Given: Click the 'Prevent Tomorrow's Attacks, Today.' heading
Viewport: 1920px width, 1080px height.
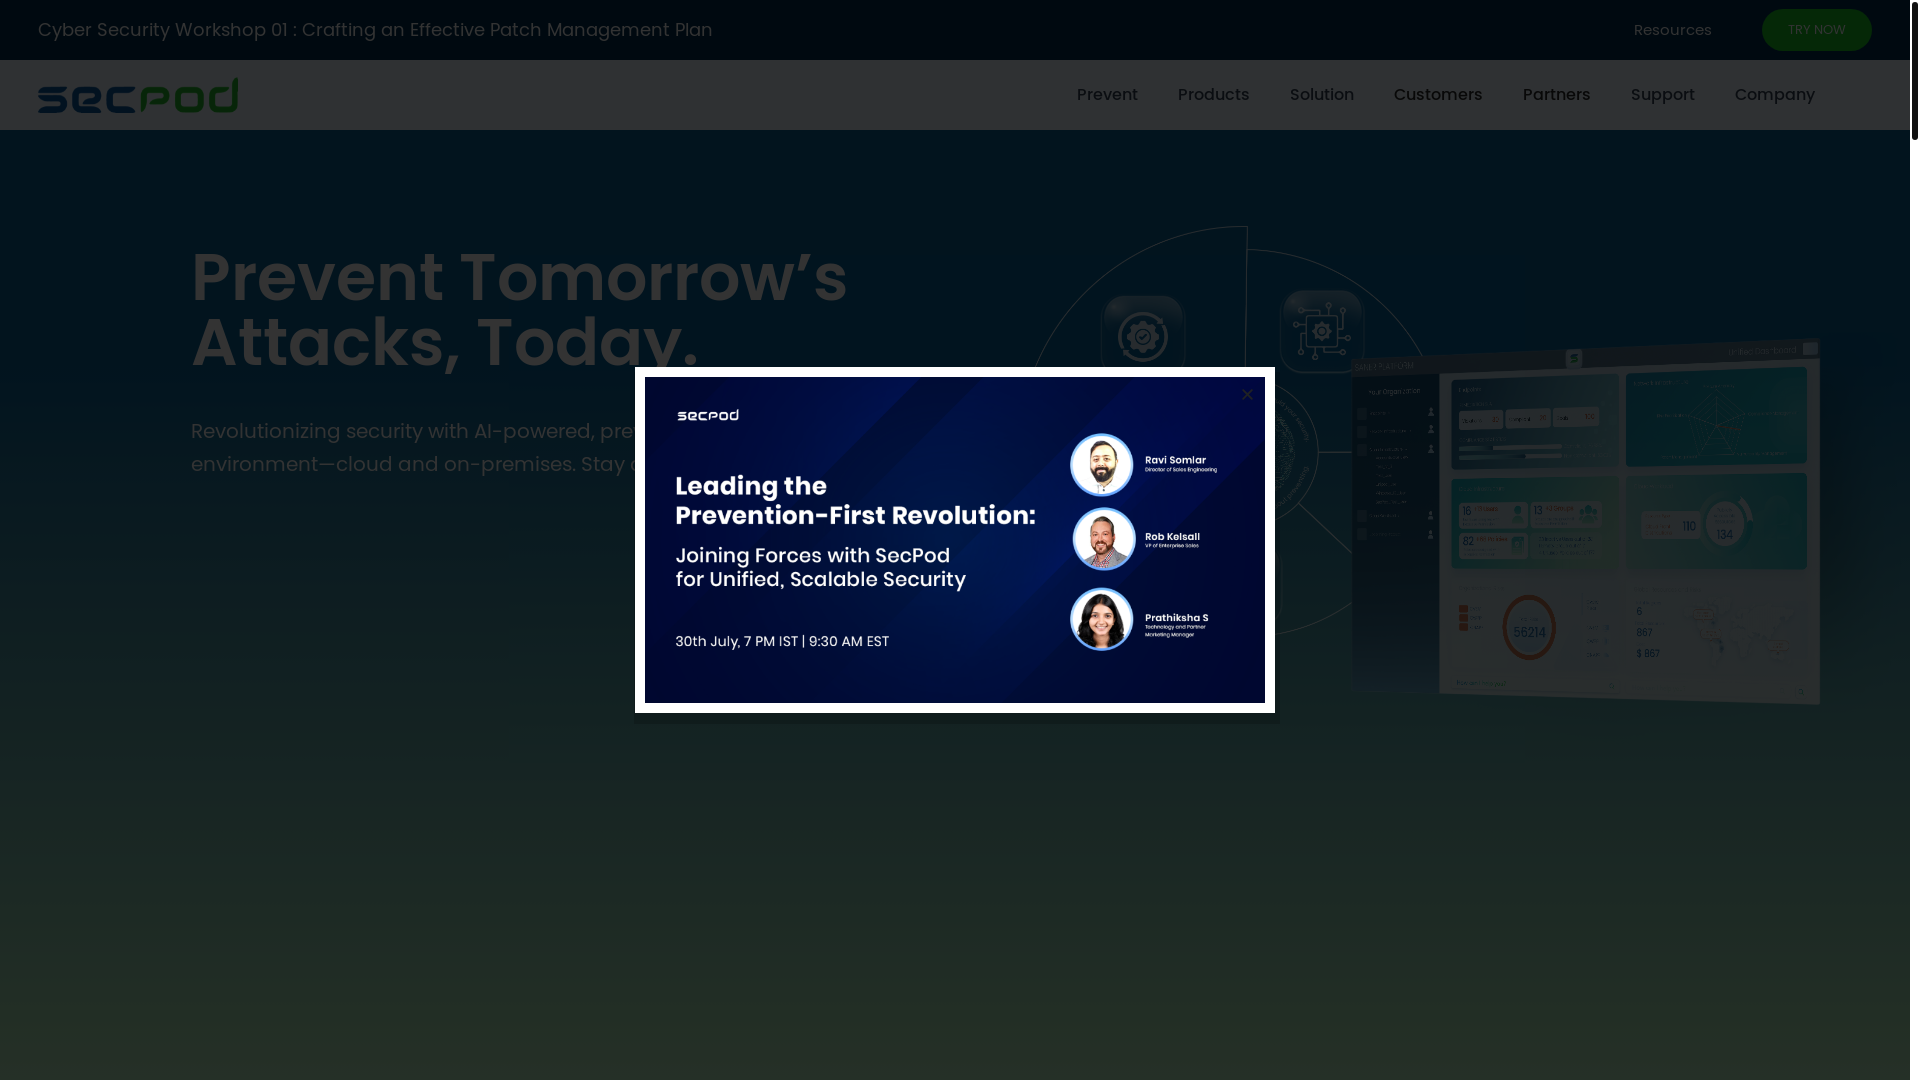Looking at the screenshot, I should (519, 310).
